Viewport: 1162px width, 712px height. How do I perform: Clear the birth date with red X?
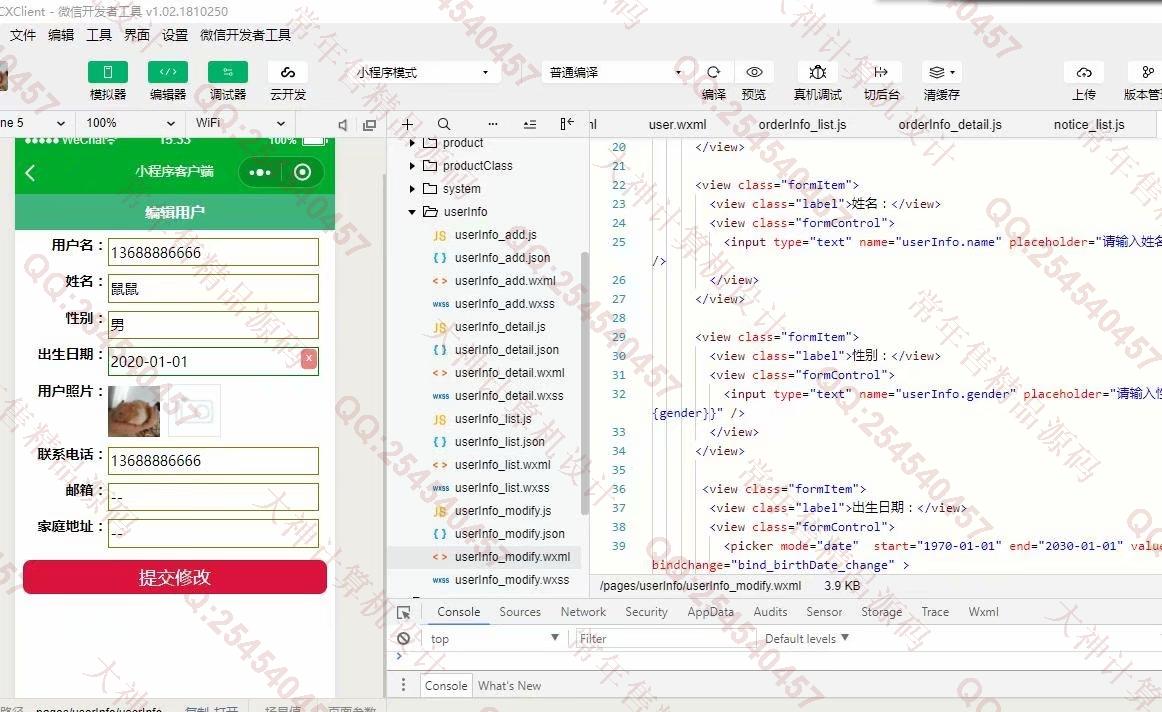pyautogui.click(x=309, y=359)
